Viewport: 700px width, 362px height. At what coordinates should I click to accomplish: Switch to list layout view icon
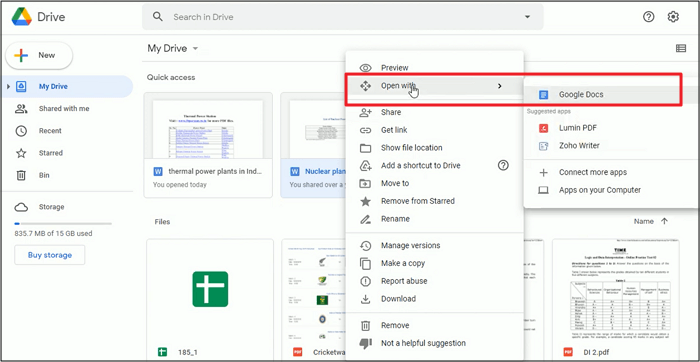tap(681, 48)
